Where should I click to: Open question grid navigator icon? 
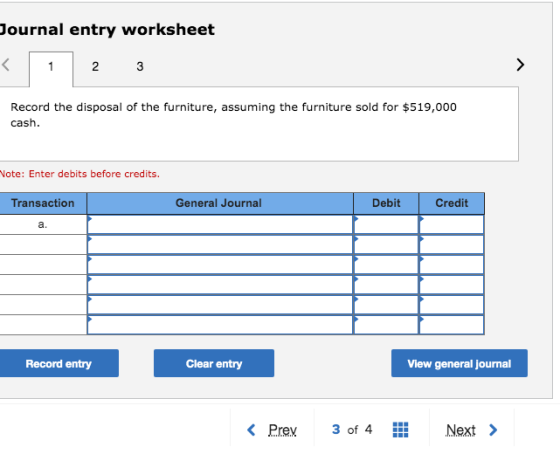(x=400, y=429)
